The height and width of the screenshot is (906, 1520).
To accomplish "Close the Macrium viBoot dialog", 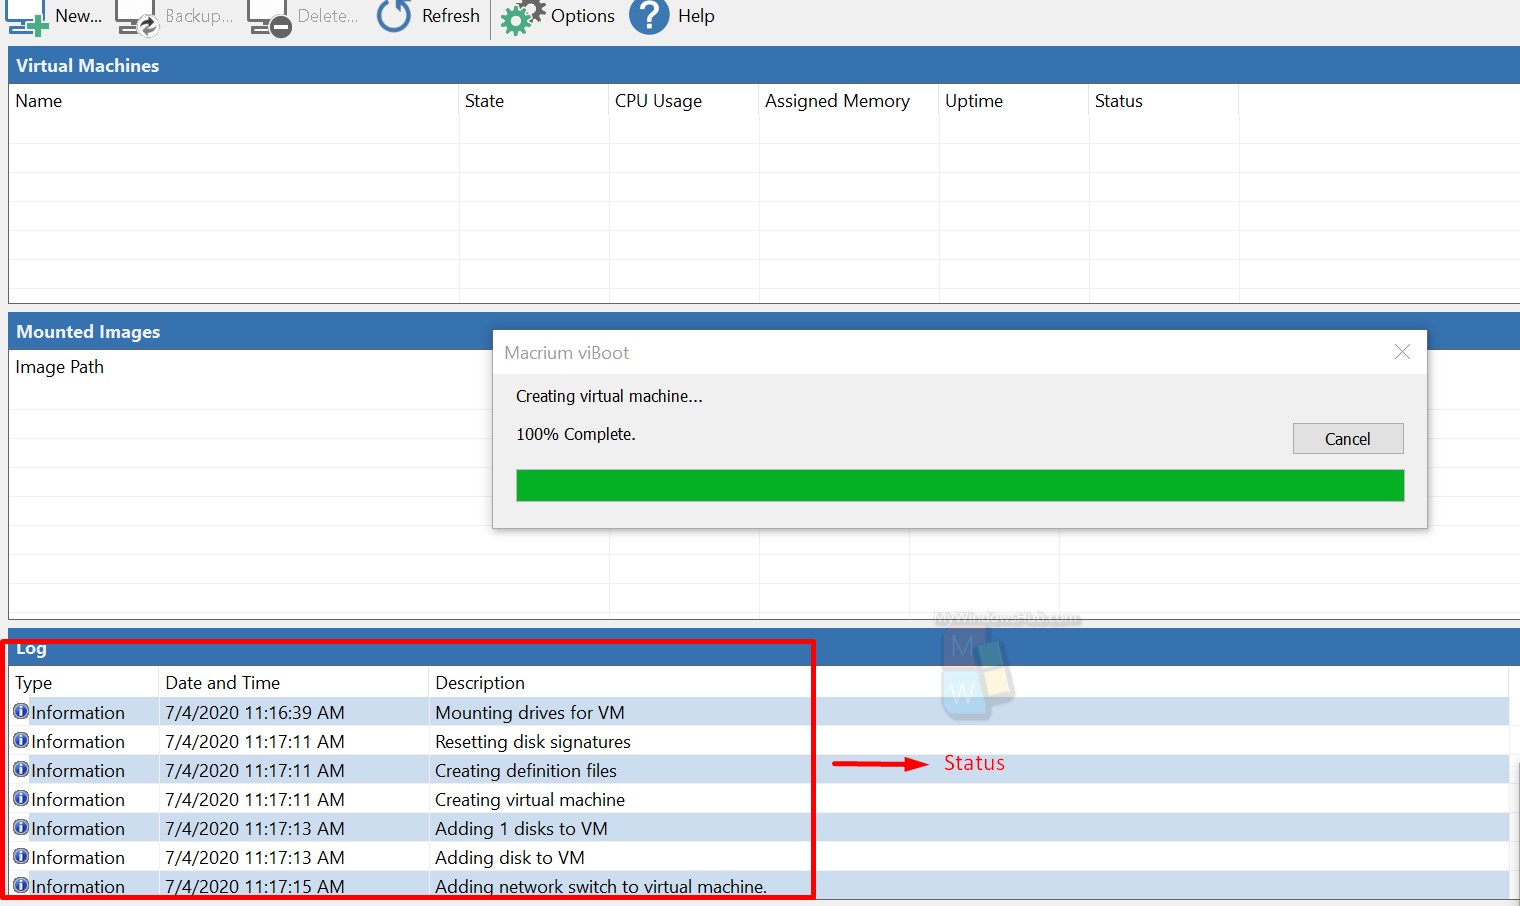I will (x=1402, y=352).
